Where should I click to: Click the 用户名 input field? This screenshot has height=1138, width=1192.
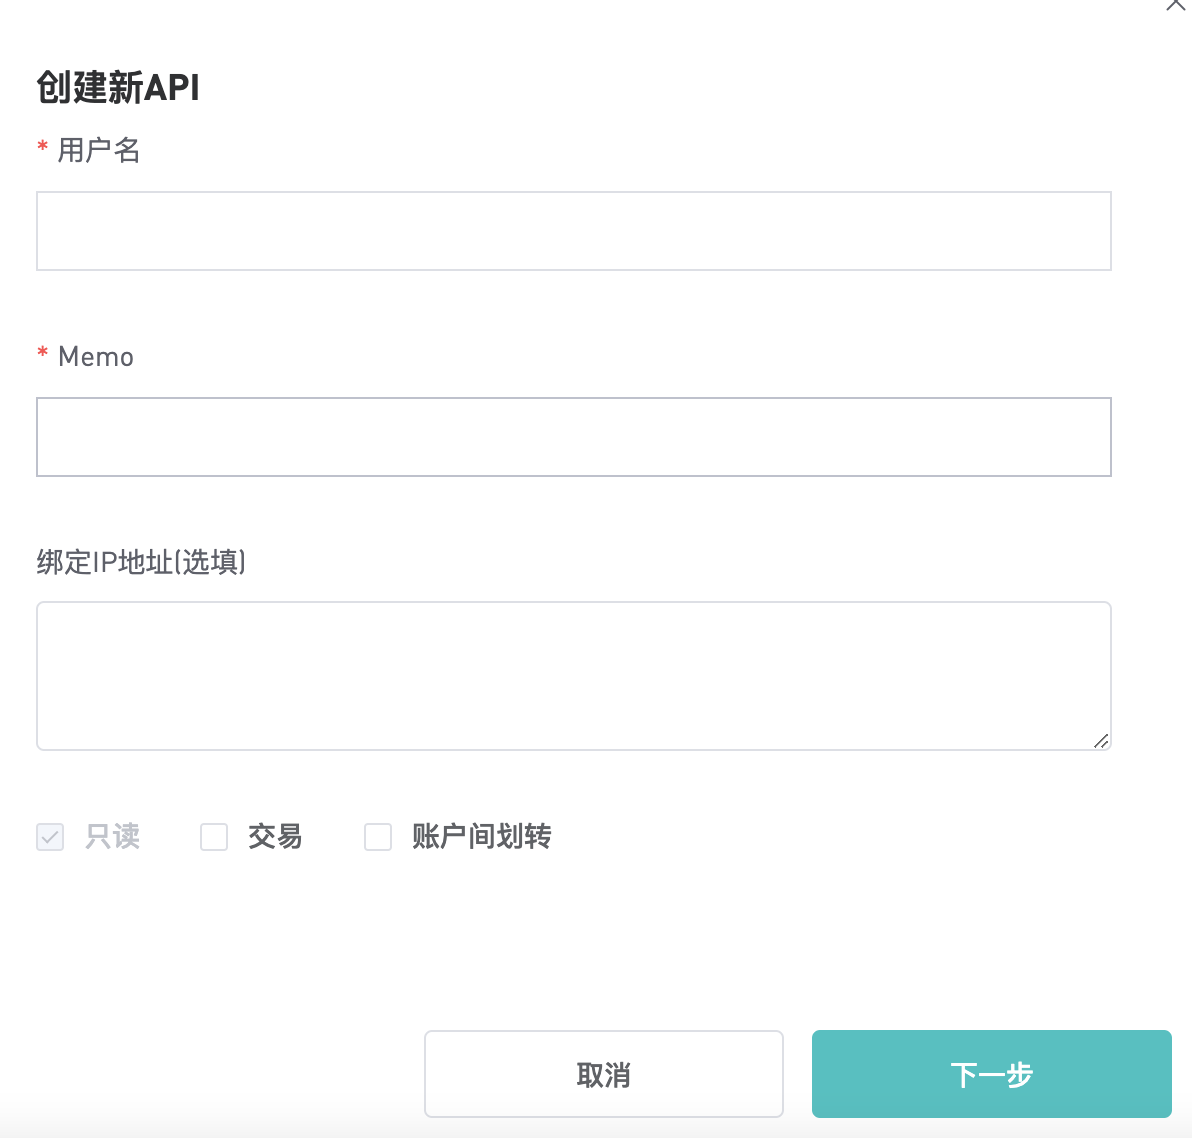tap(574, 231)
